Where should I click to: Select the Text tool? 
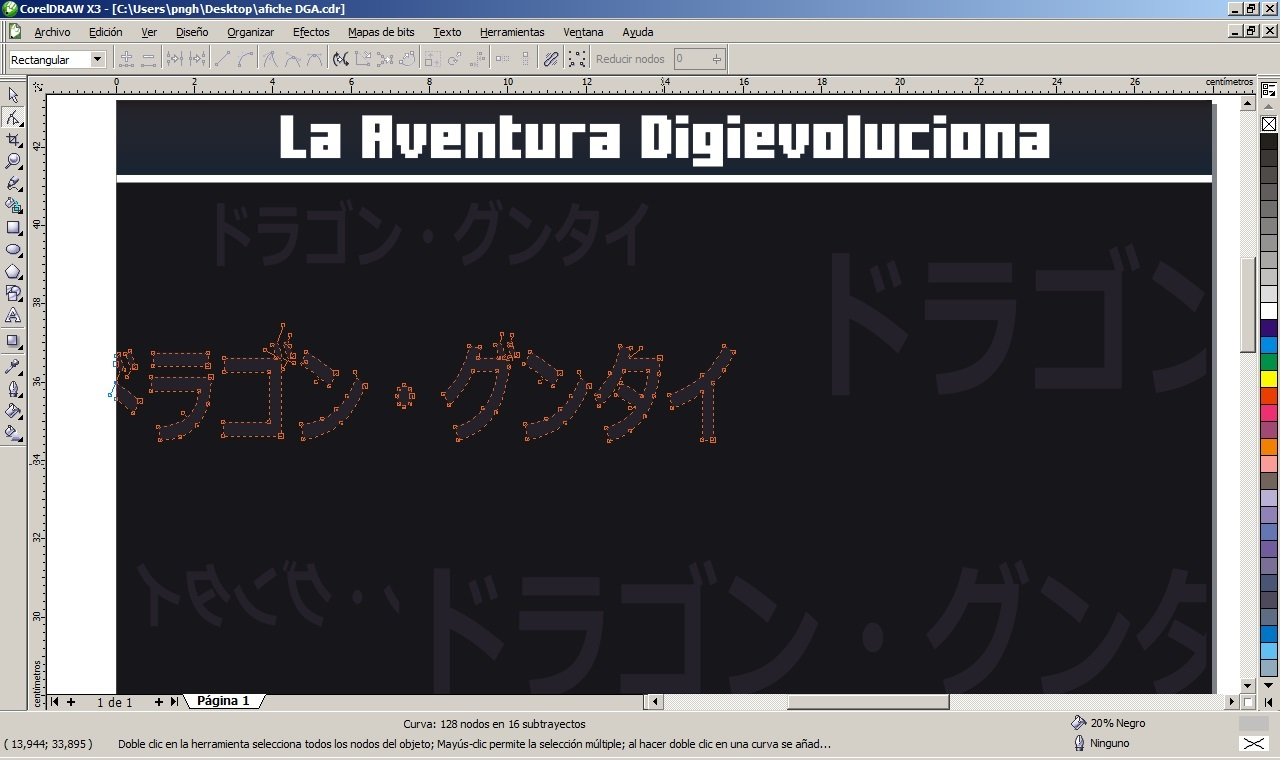pos(13,316)
